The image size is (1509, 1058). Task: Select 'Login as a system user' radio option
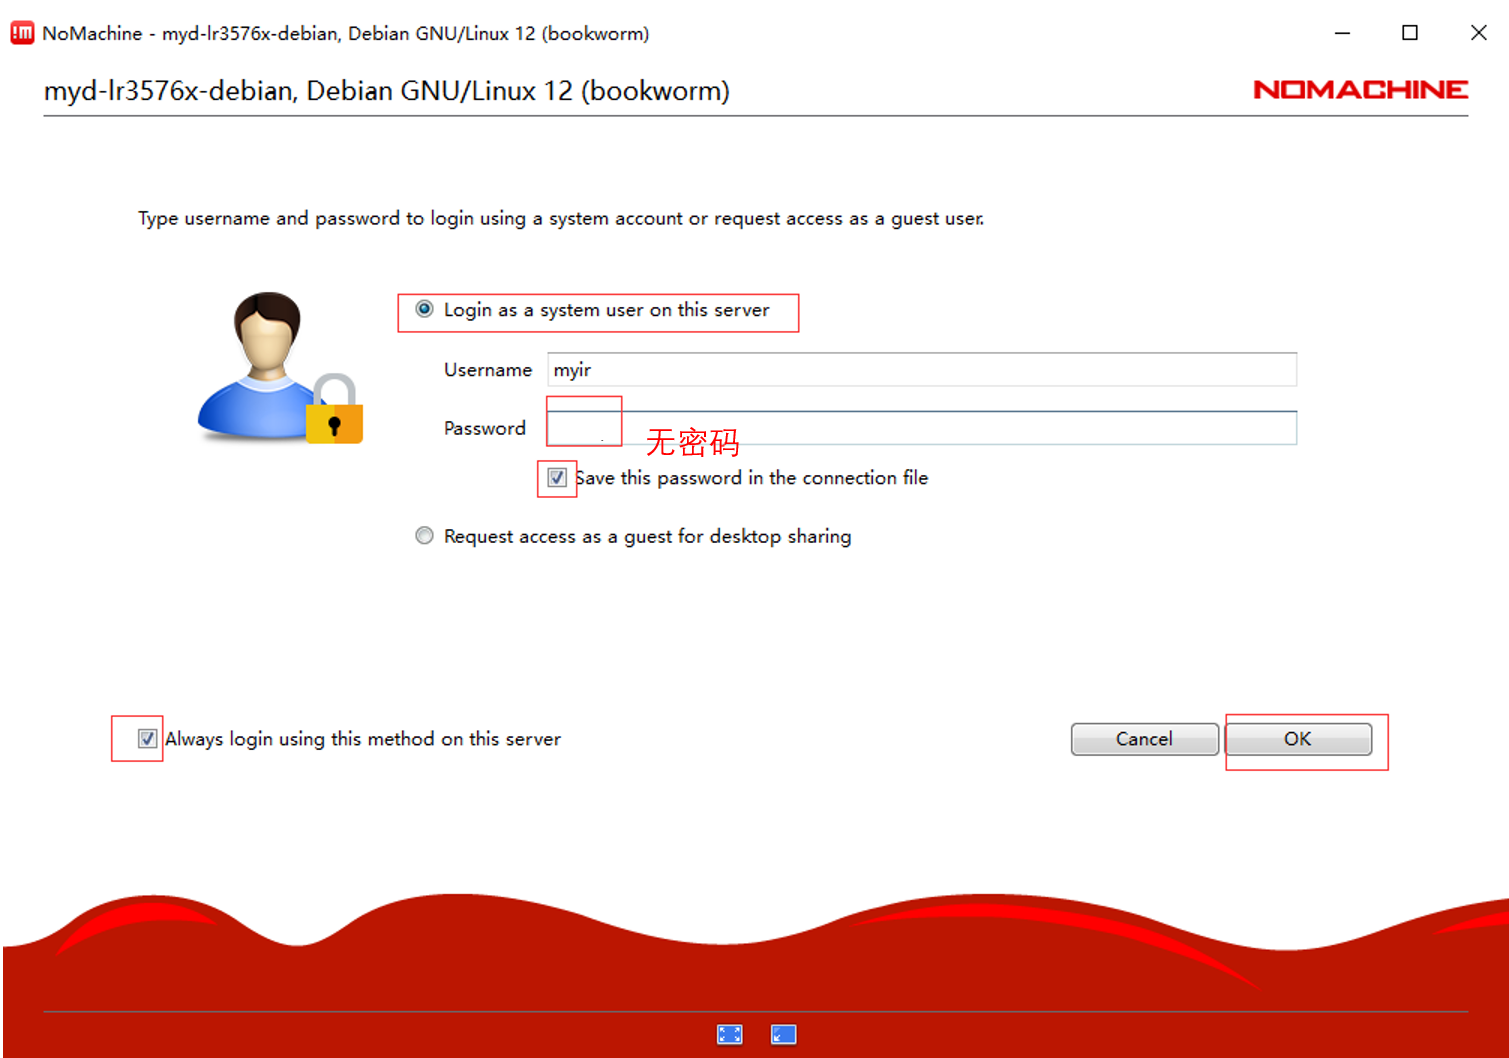pyautogui.click(x=425, y=310)
